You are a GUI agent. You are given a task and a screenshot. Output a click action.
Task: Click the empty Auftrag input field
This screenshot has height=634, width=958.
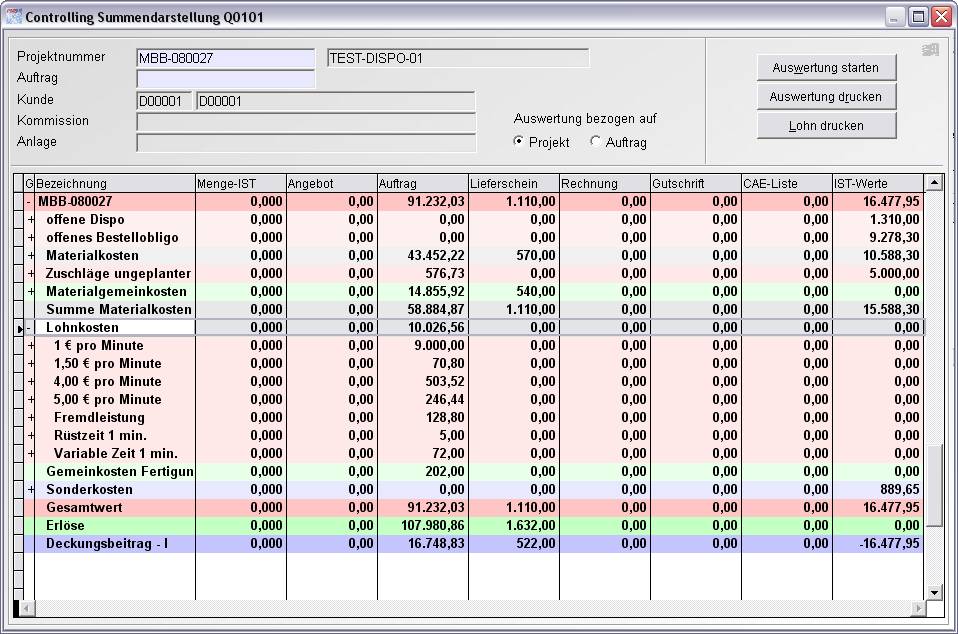click(x=225, y=79)
